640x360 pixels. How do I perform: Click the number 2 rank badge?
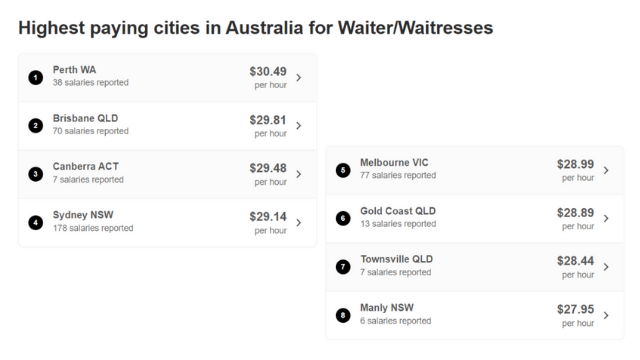pyautogui.click(x=36, y=125)
